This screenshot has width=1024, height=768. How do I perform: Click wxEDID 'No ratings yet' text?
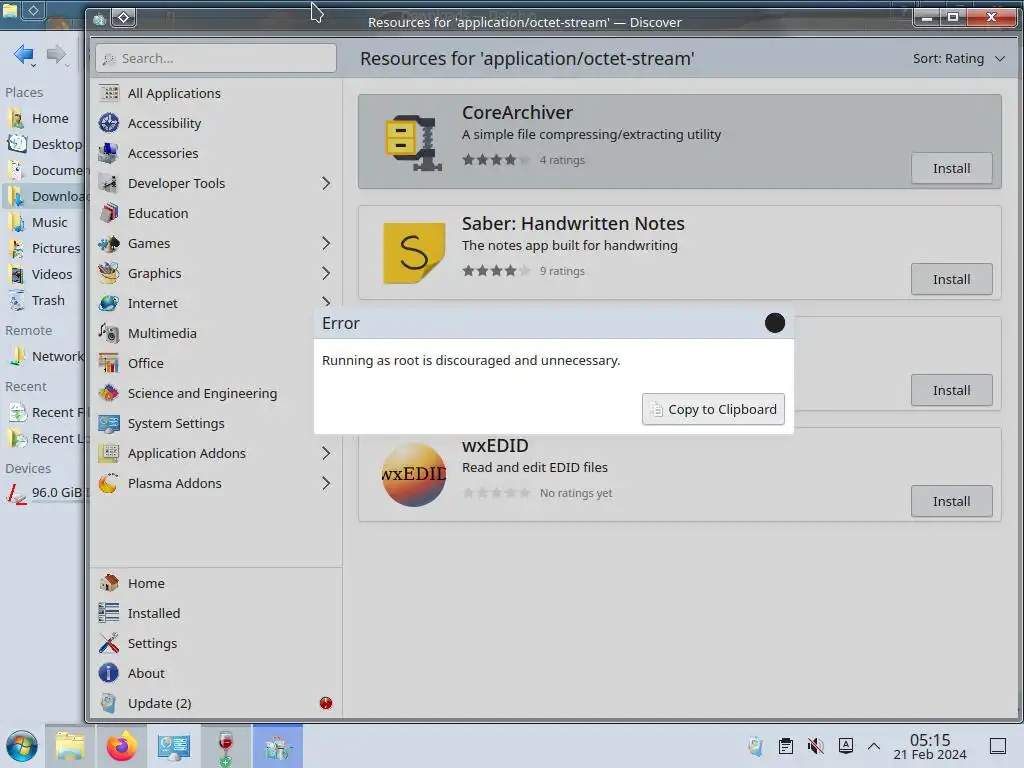(x=576, y=493)
